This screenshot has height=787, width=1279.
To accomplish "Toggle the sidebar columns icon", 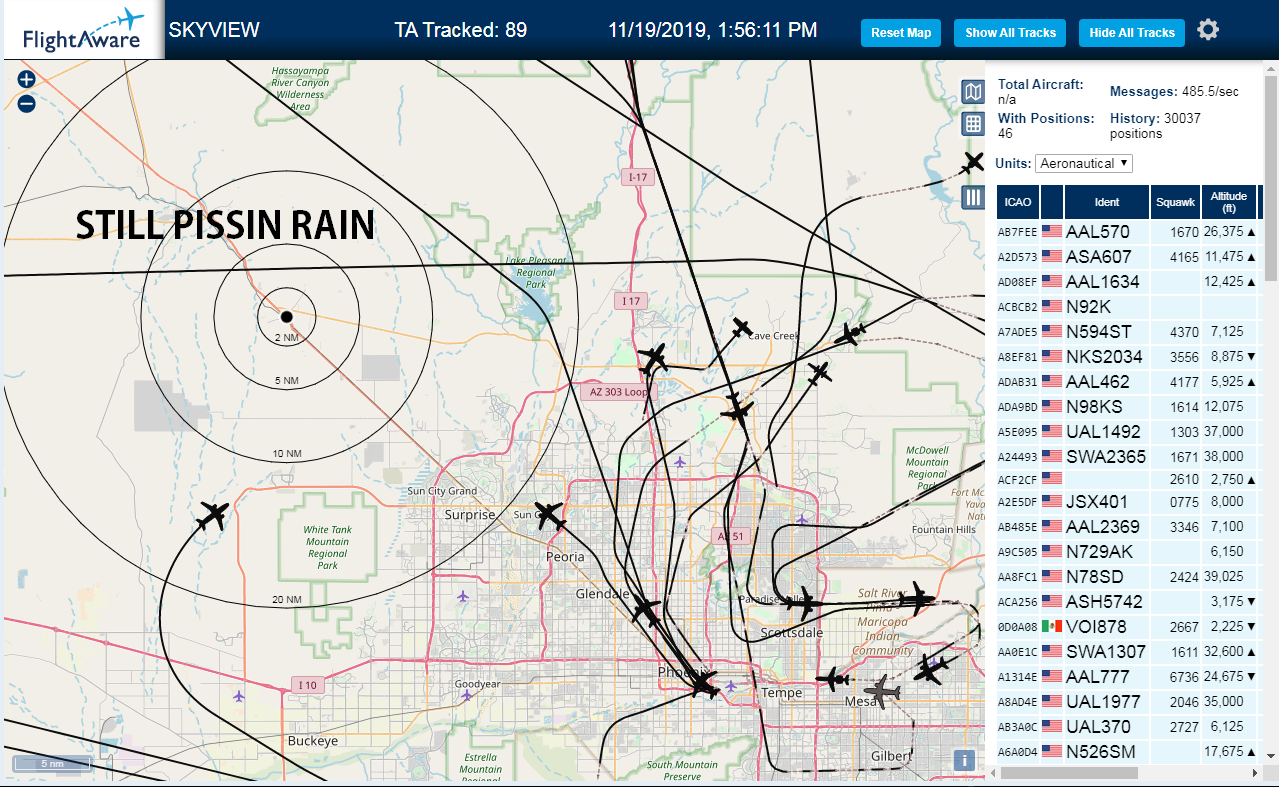I will (973, 197).
